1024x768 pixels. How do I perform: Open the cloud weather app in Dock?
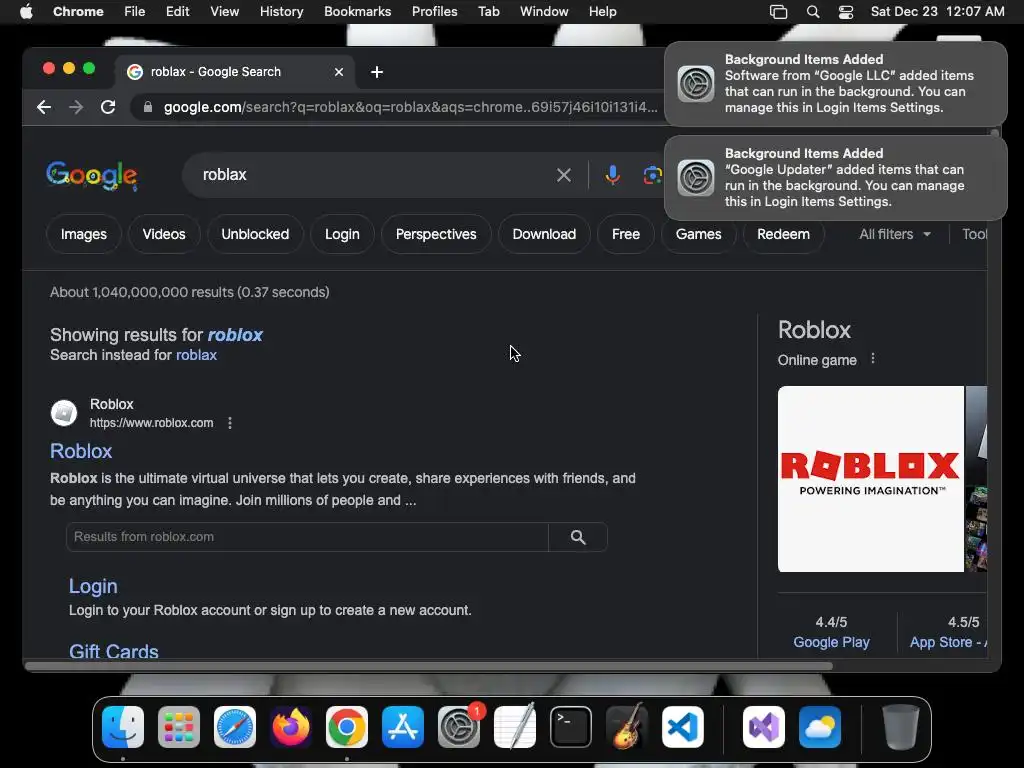[820, 727]
